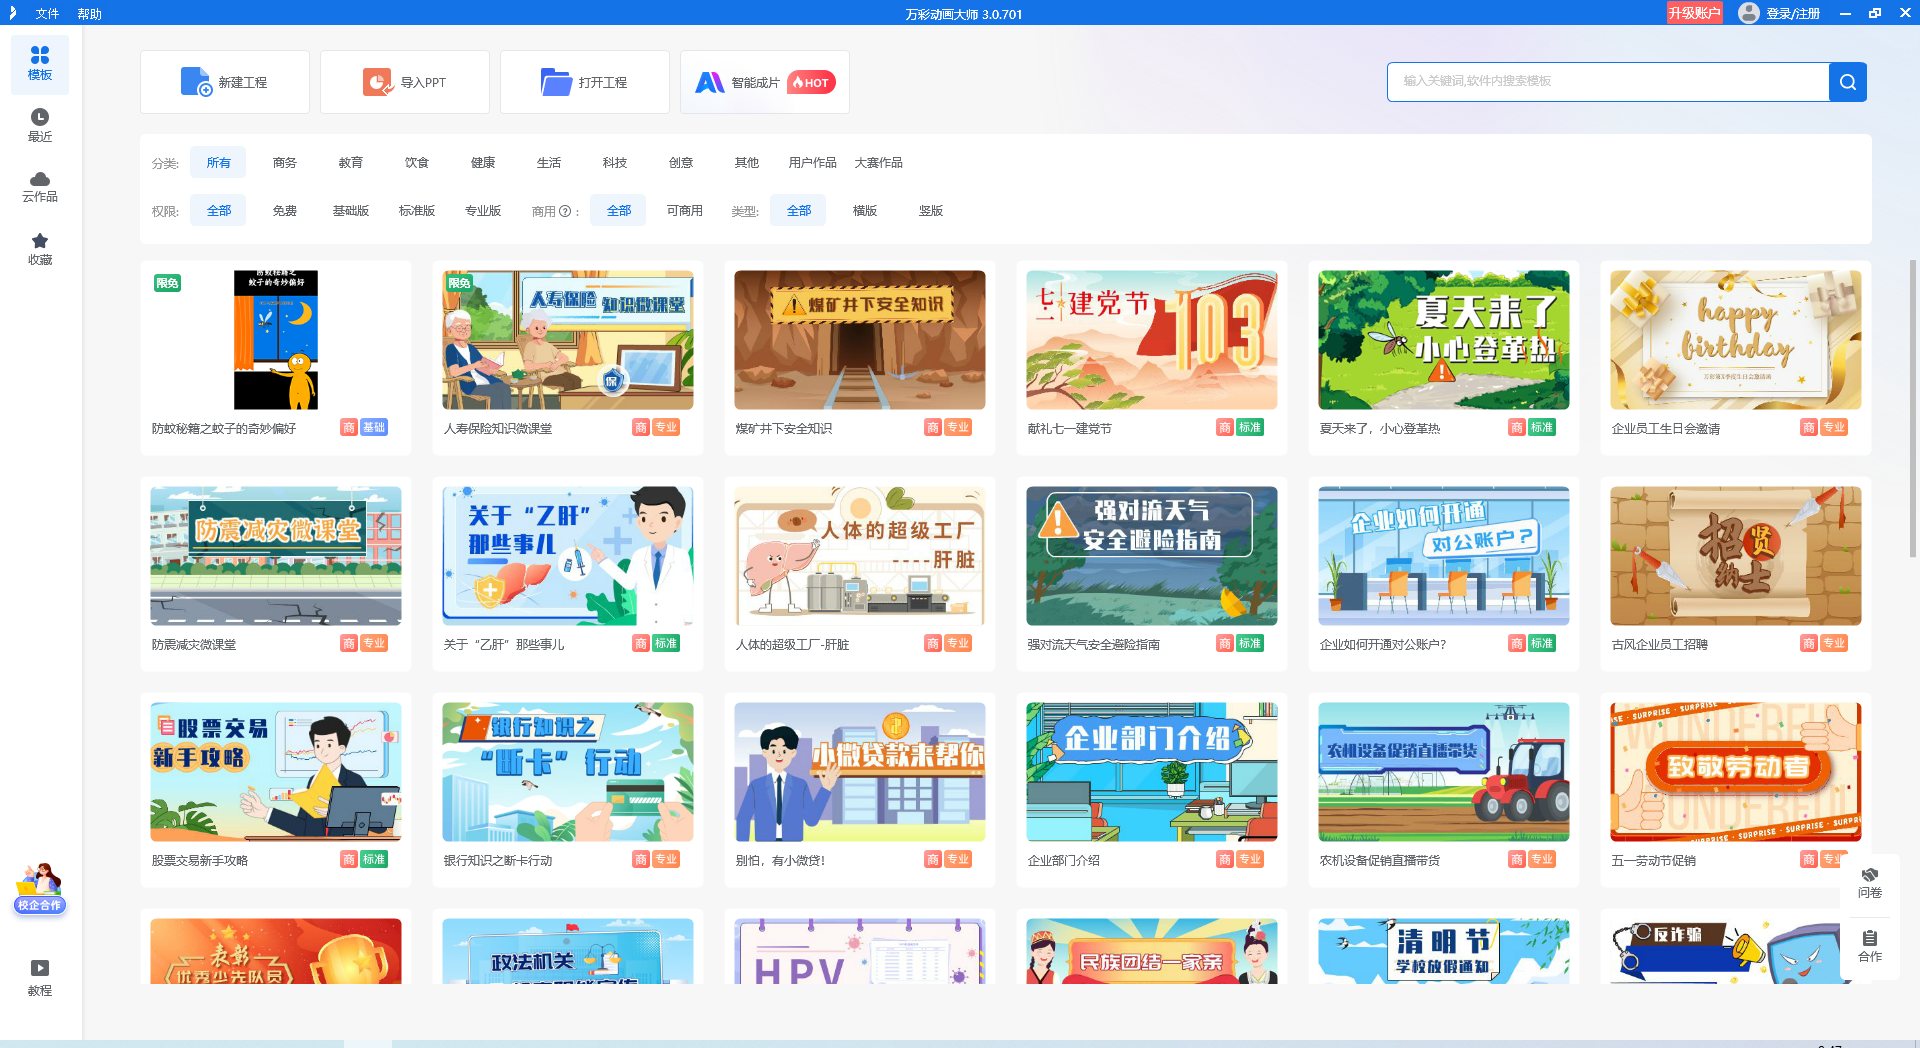This screenshot has height=1048, width=1920.
Task: Select 全部 under 类型 filter
Action: click(799, 210)
